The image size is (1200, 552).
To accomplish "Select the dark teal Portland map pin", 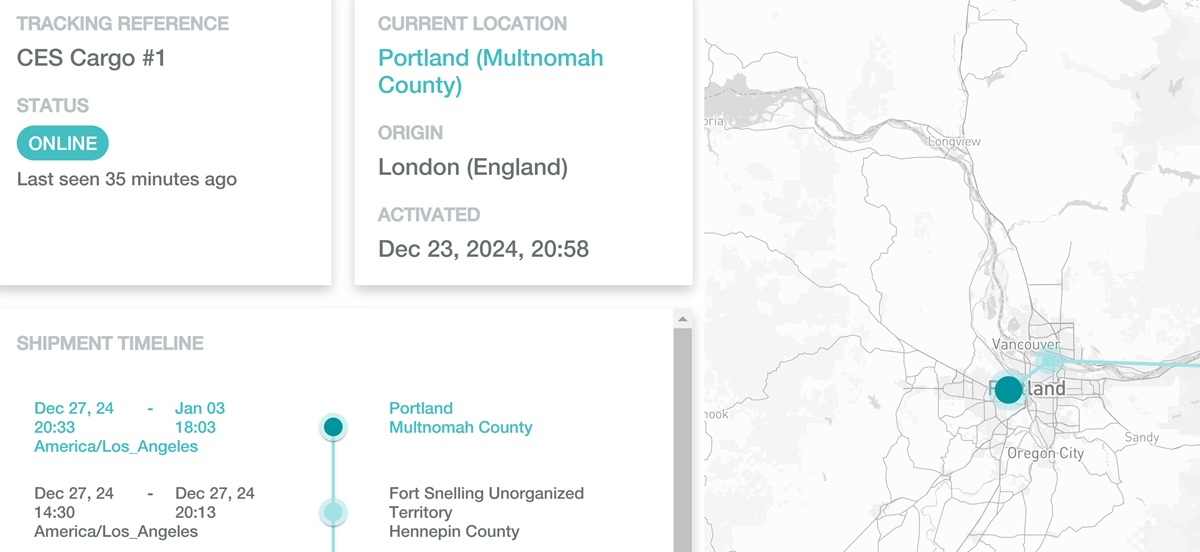I will point(1008,389).
